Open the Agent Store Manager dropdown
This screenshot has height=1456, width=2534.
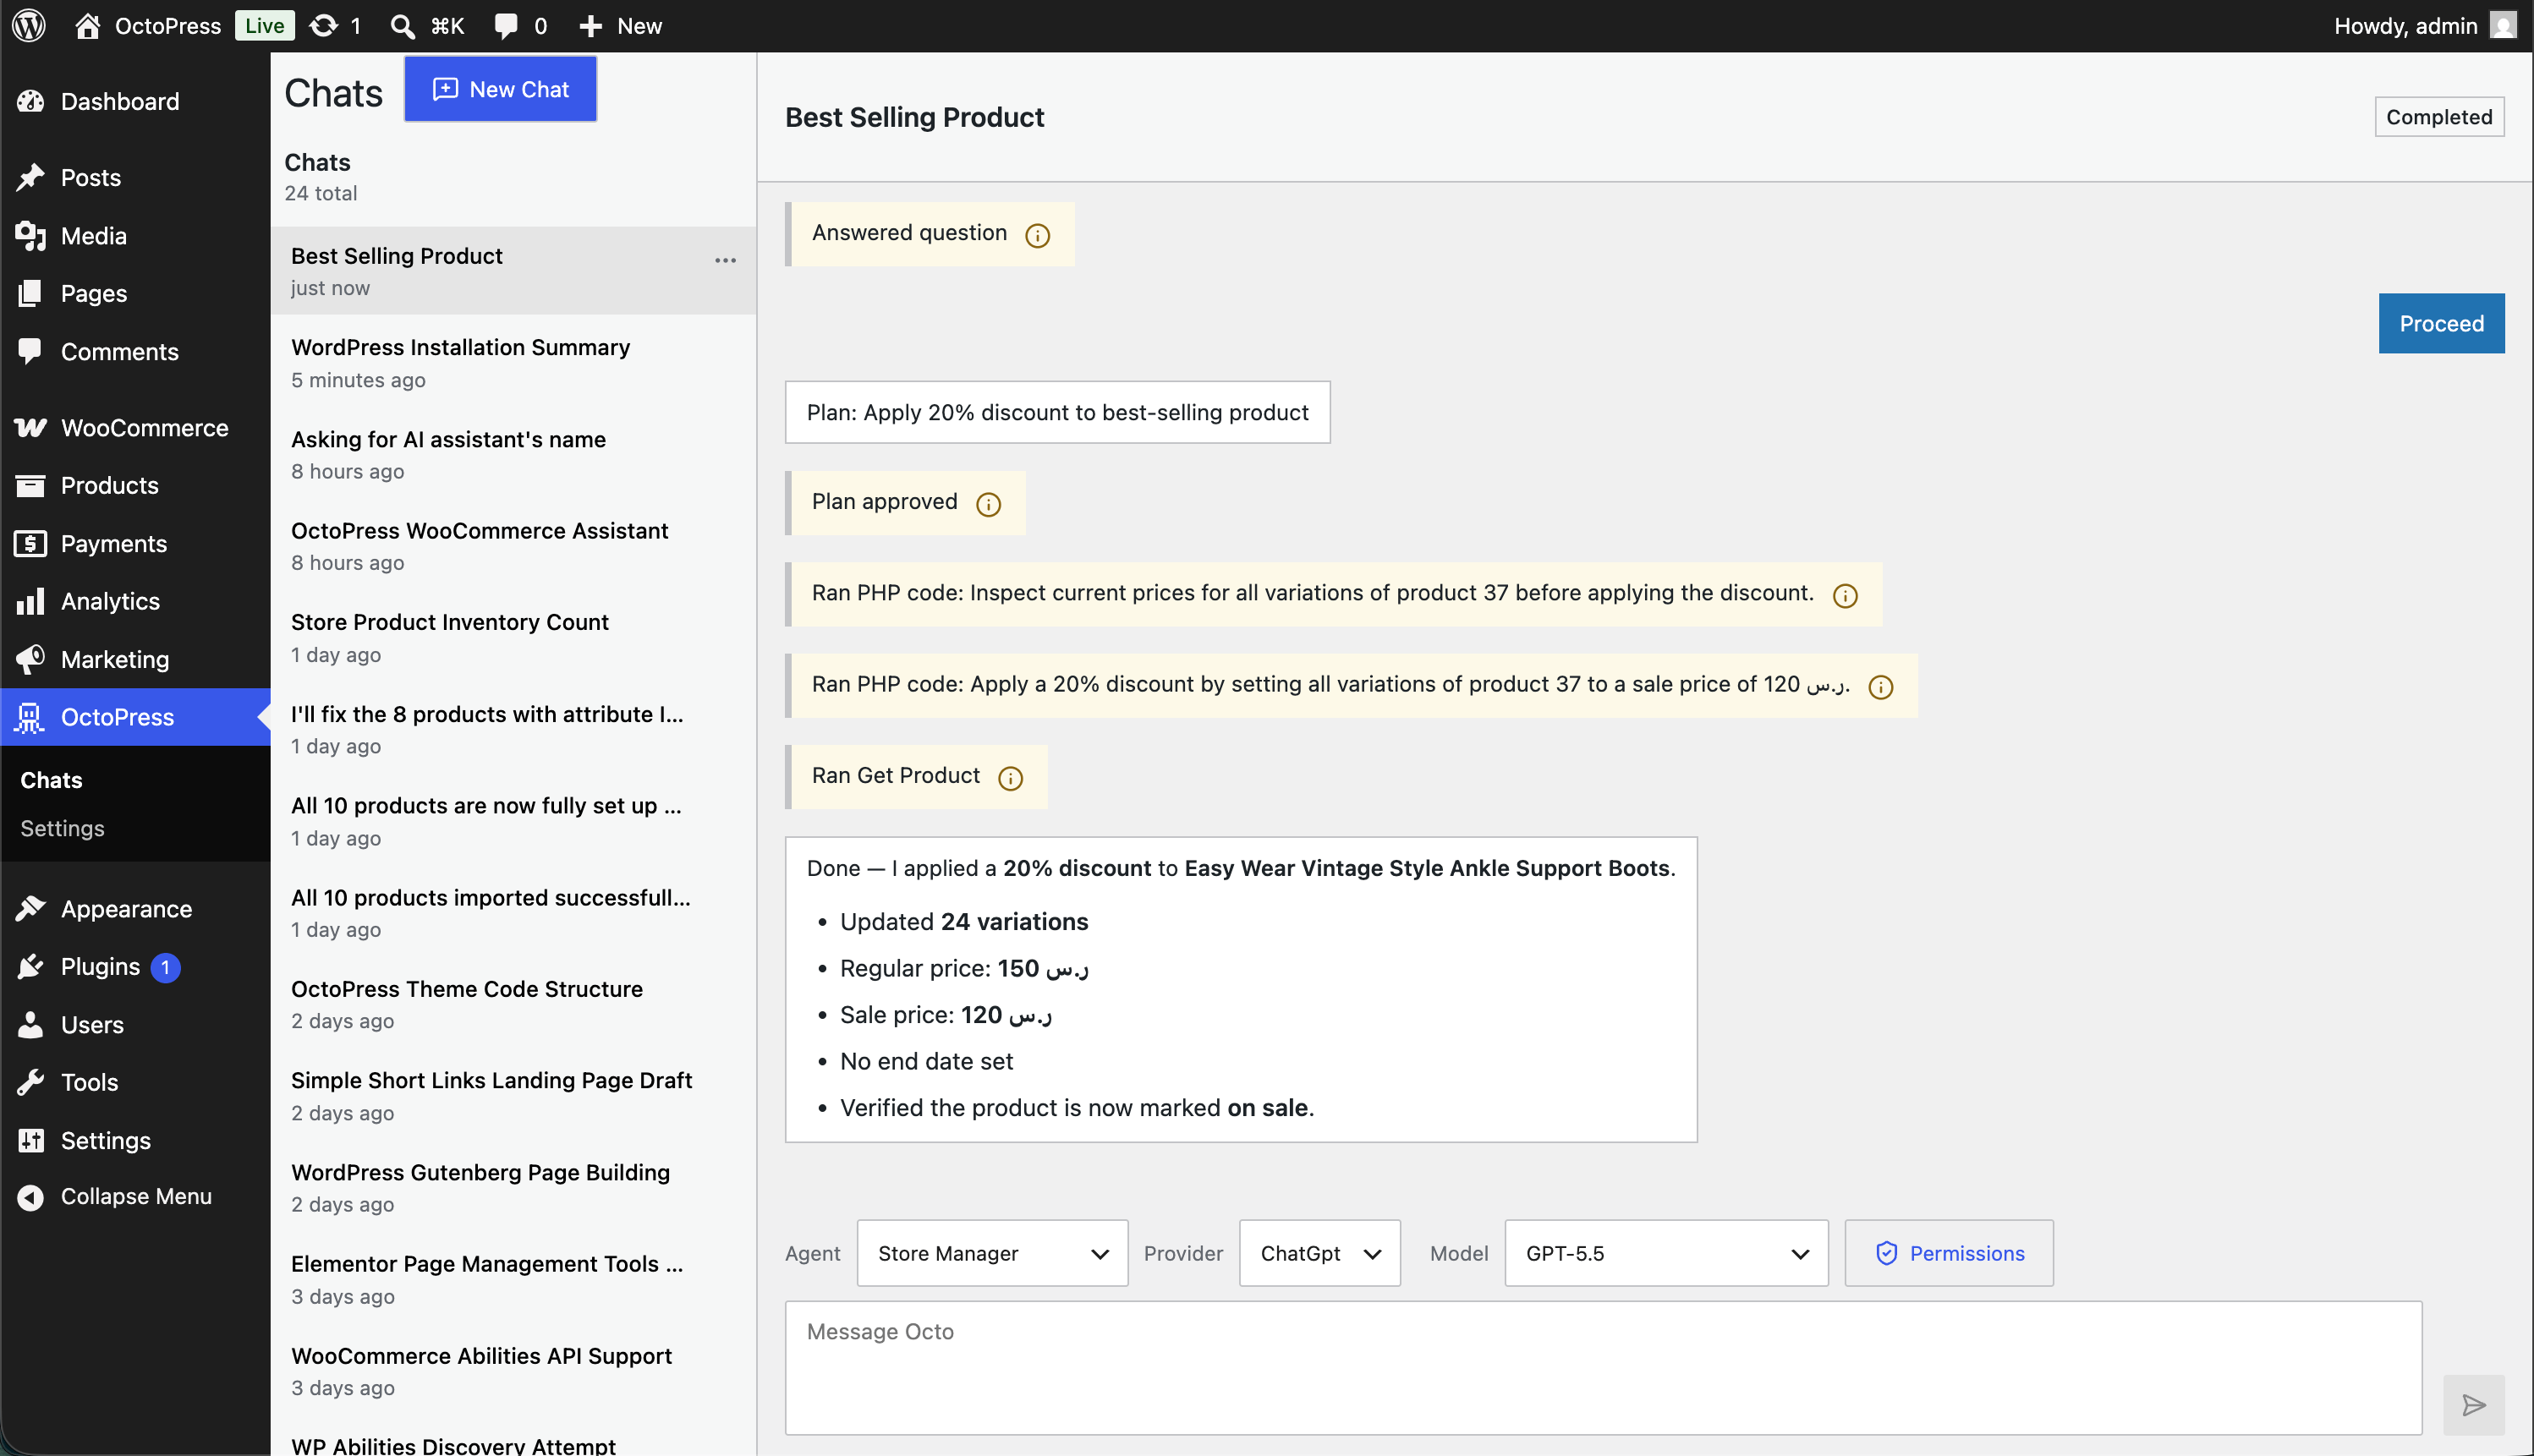click(x=992, y=1253)
